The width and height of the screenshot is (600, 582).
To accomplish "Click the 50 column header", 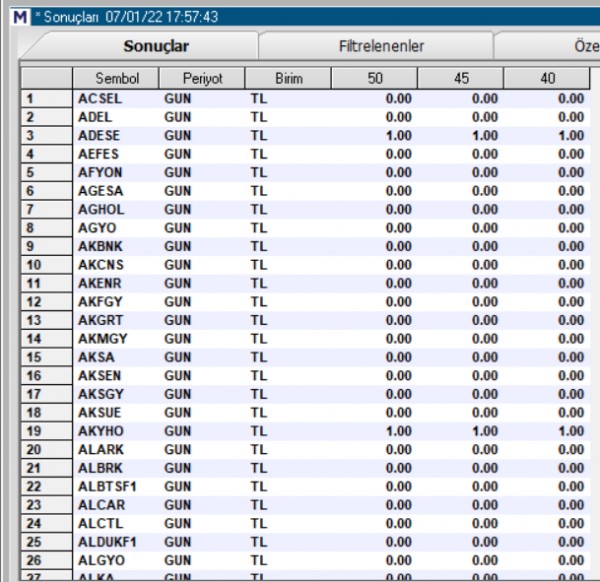I will click(x=375, y=78).
